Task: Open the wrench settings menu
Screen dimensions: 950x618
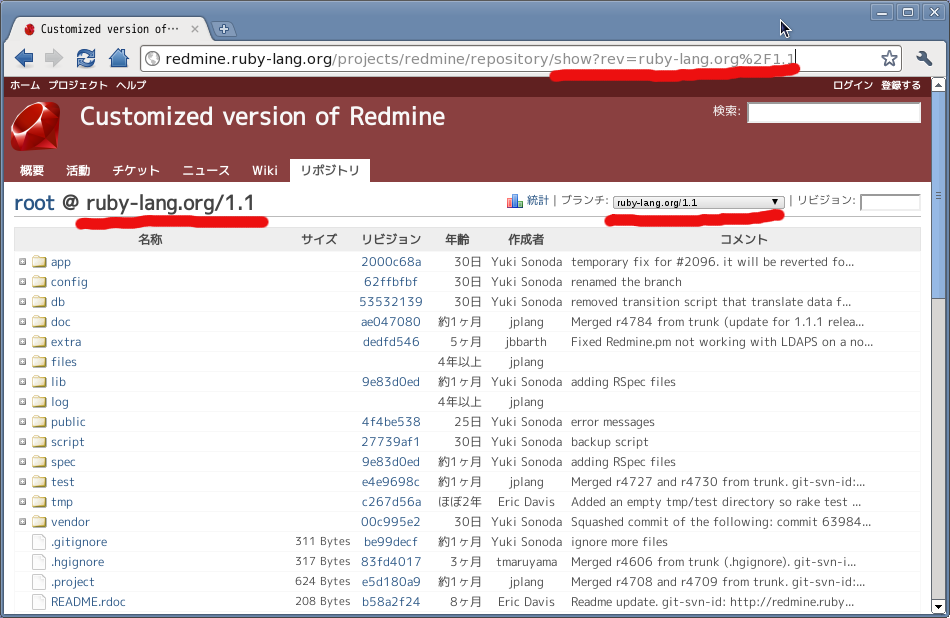Action: (x=924, y=58)
